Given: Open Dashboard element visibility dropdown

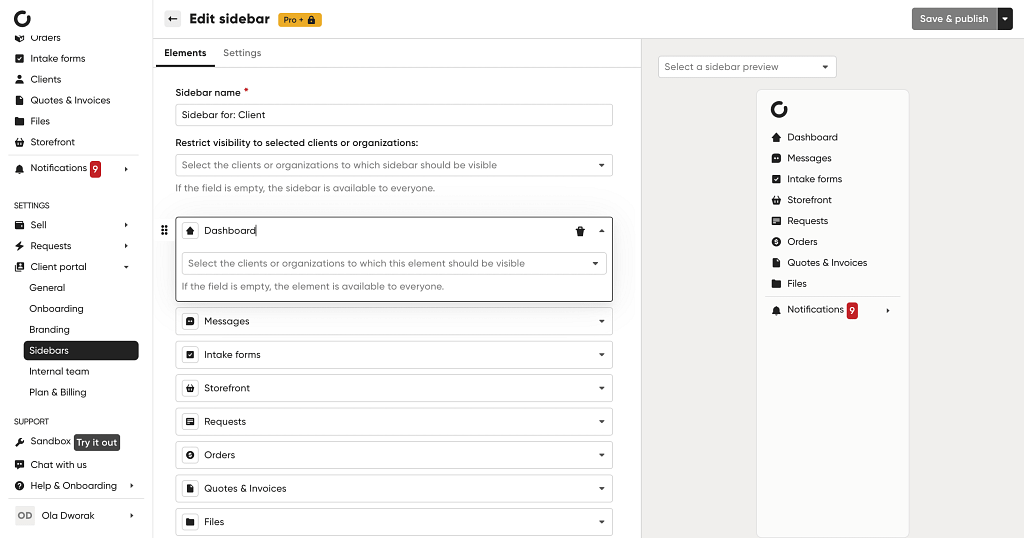Looking at the screenshot, I should [x=394, y=264].
